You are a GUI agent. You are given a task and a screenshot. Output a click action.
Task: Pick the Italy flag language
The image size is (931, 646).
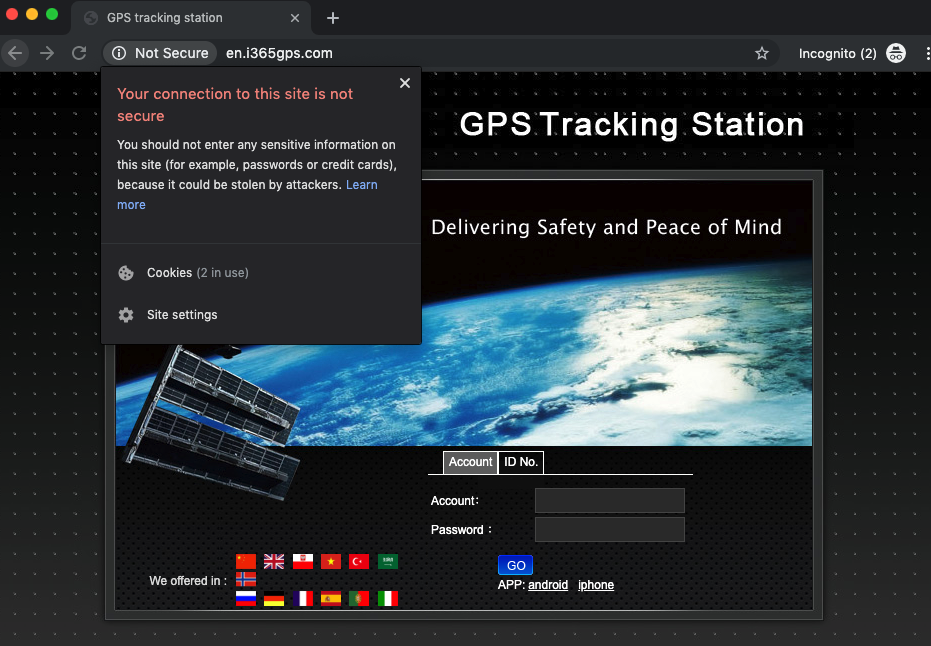pos(388,599)
